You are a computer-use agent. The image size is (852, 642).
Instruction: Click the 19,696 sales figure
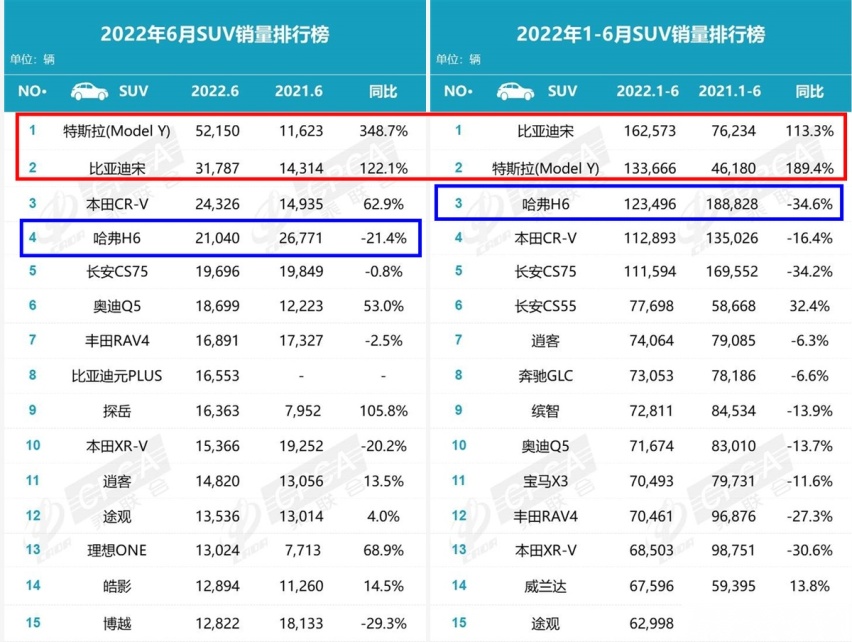(x=217, y=271)
